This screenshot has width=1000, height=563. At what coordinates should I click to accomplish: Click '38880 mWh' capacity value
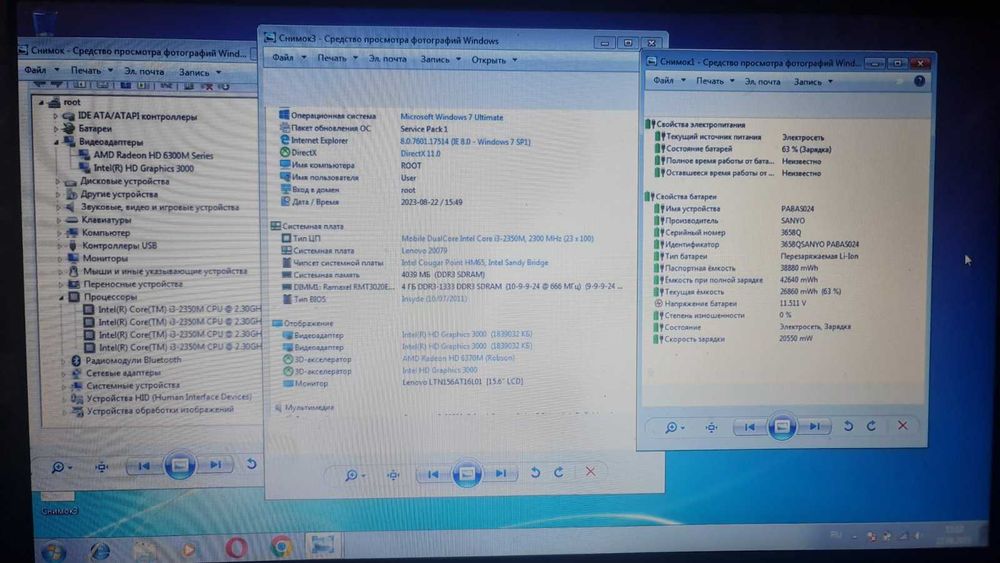coord(798,268)
